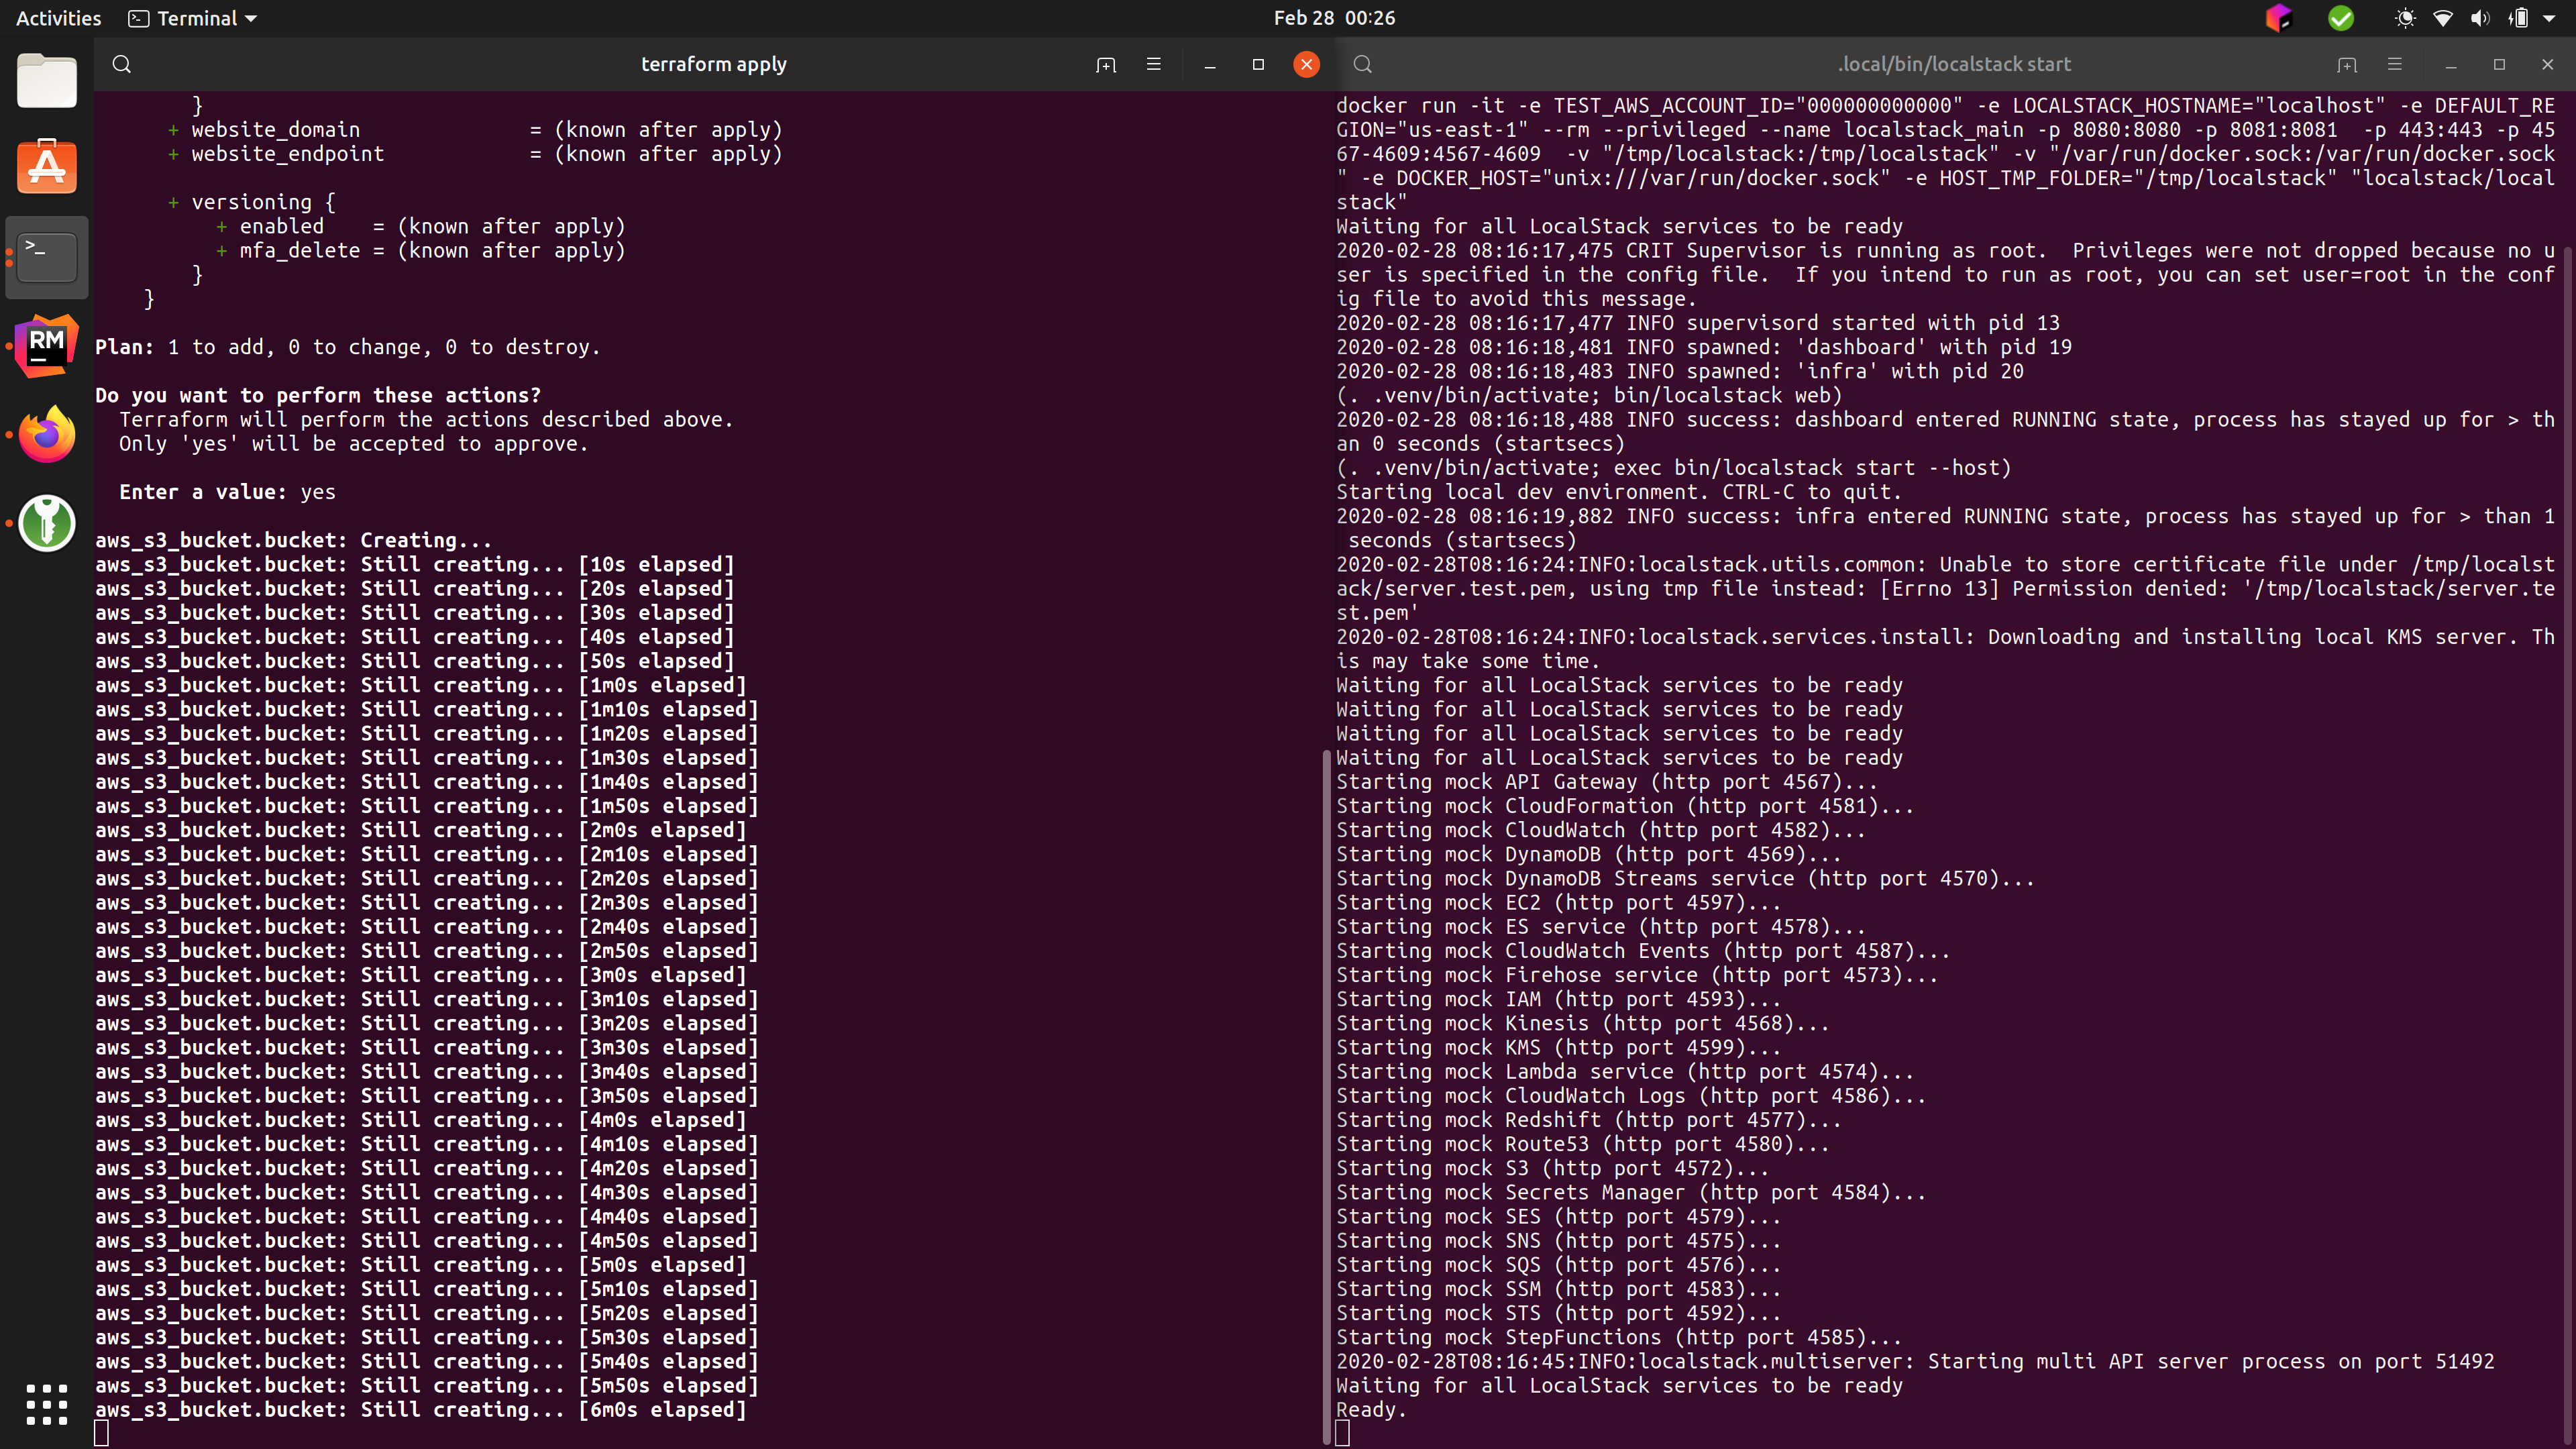Open the password manager from the dock
The image size is (2576, 1449).
pos(46,522)
